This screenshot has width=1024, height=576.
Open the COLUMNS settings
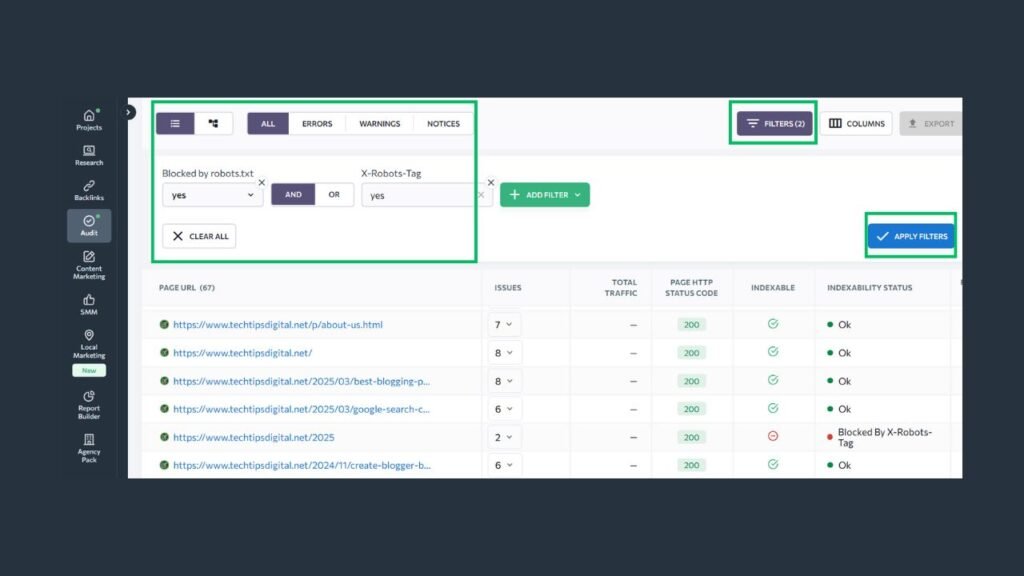pos(856,123)
